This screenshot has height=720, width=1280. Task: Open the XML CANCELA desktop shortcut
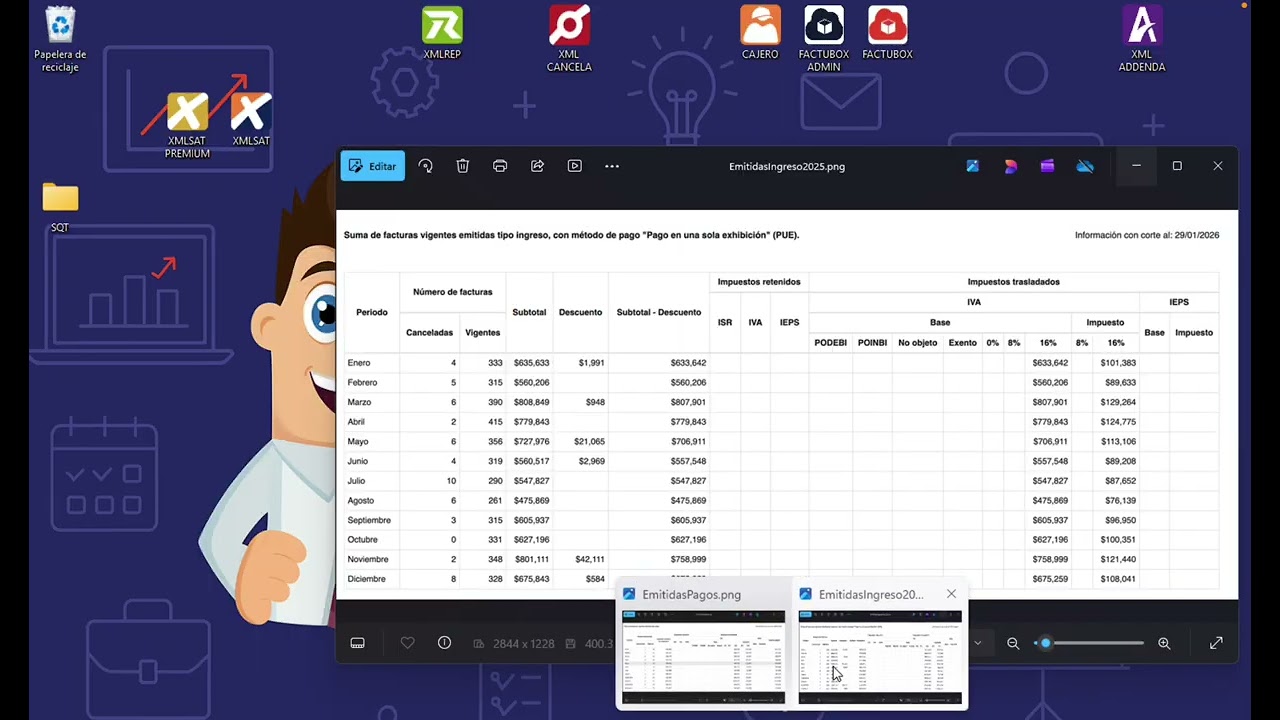(569, 40)
